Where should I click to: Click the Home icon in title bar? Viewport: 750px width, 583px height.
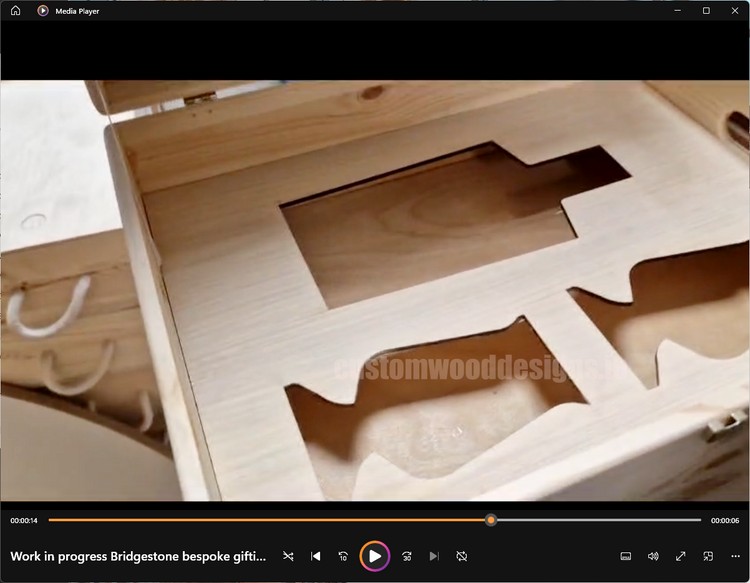click(x=15, y=11)
